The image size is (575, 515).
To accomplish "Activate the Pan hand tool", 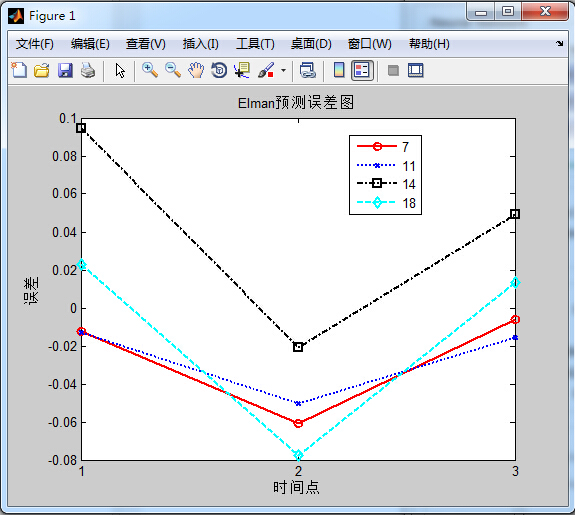I will pos(196,70).
